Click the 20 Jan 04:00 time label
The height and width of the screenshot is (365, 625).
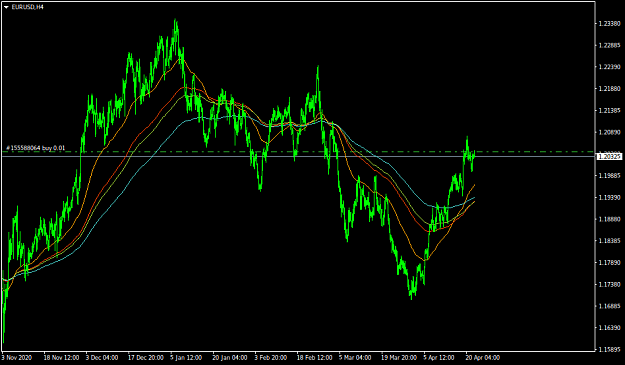[230, 358]
